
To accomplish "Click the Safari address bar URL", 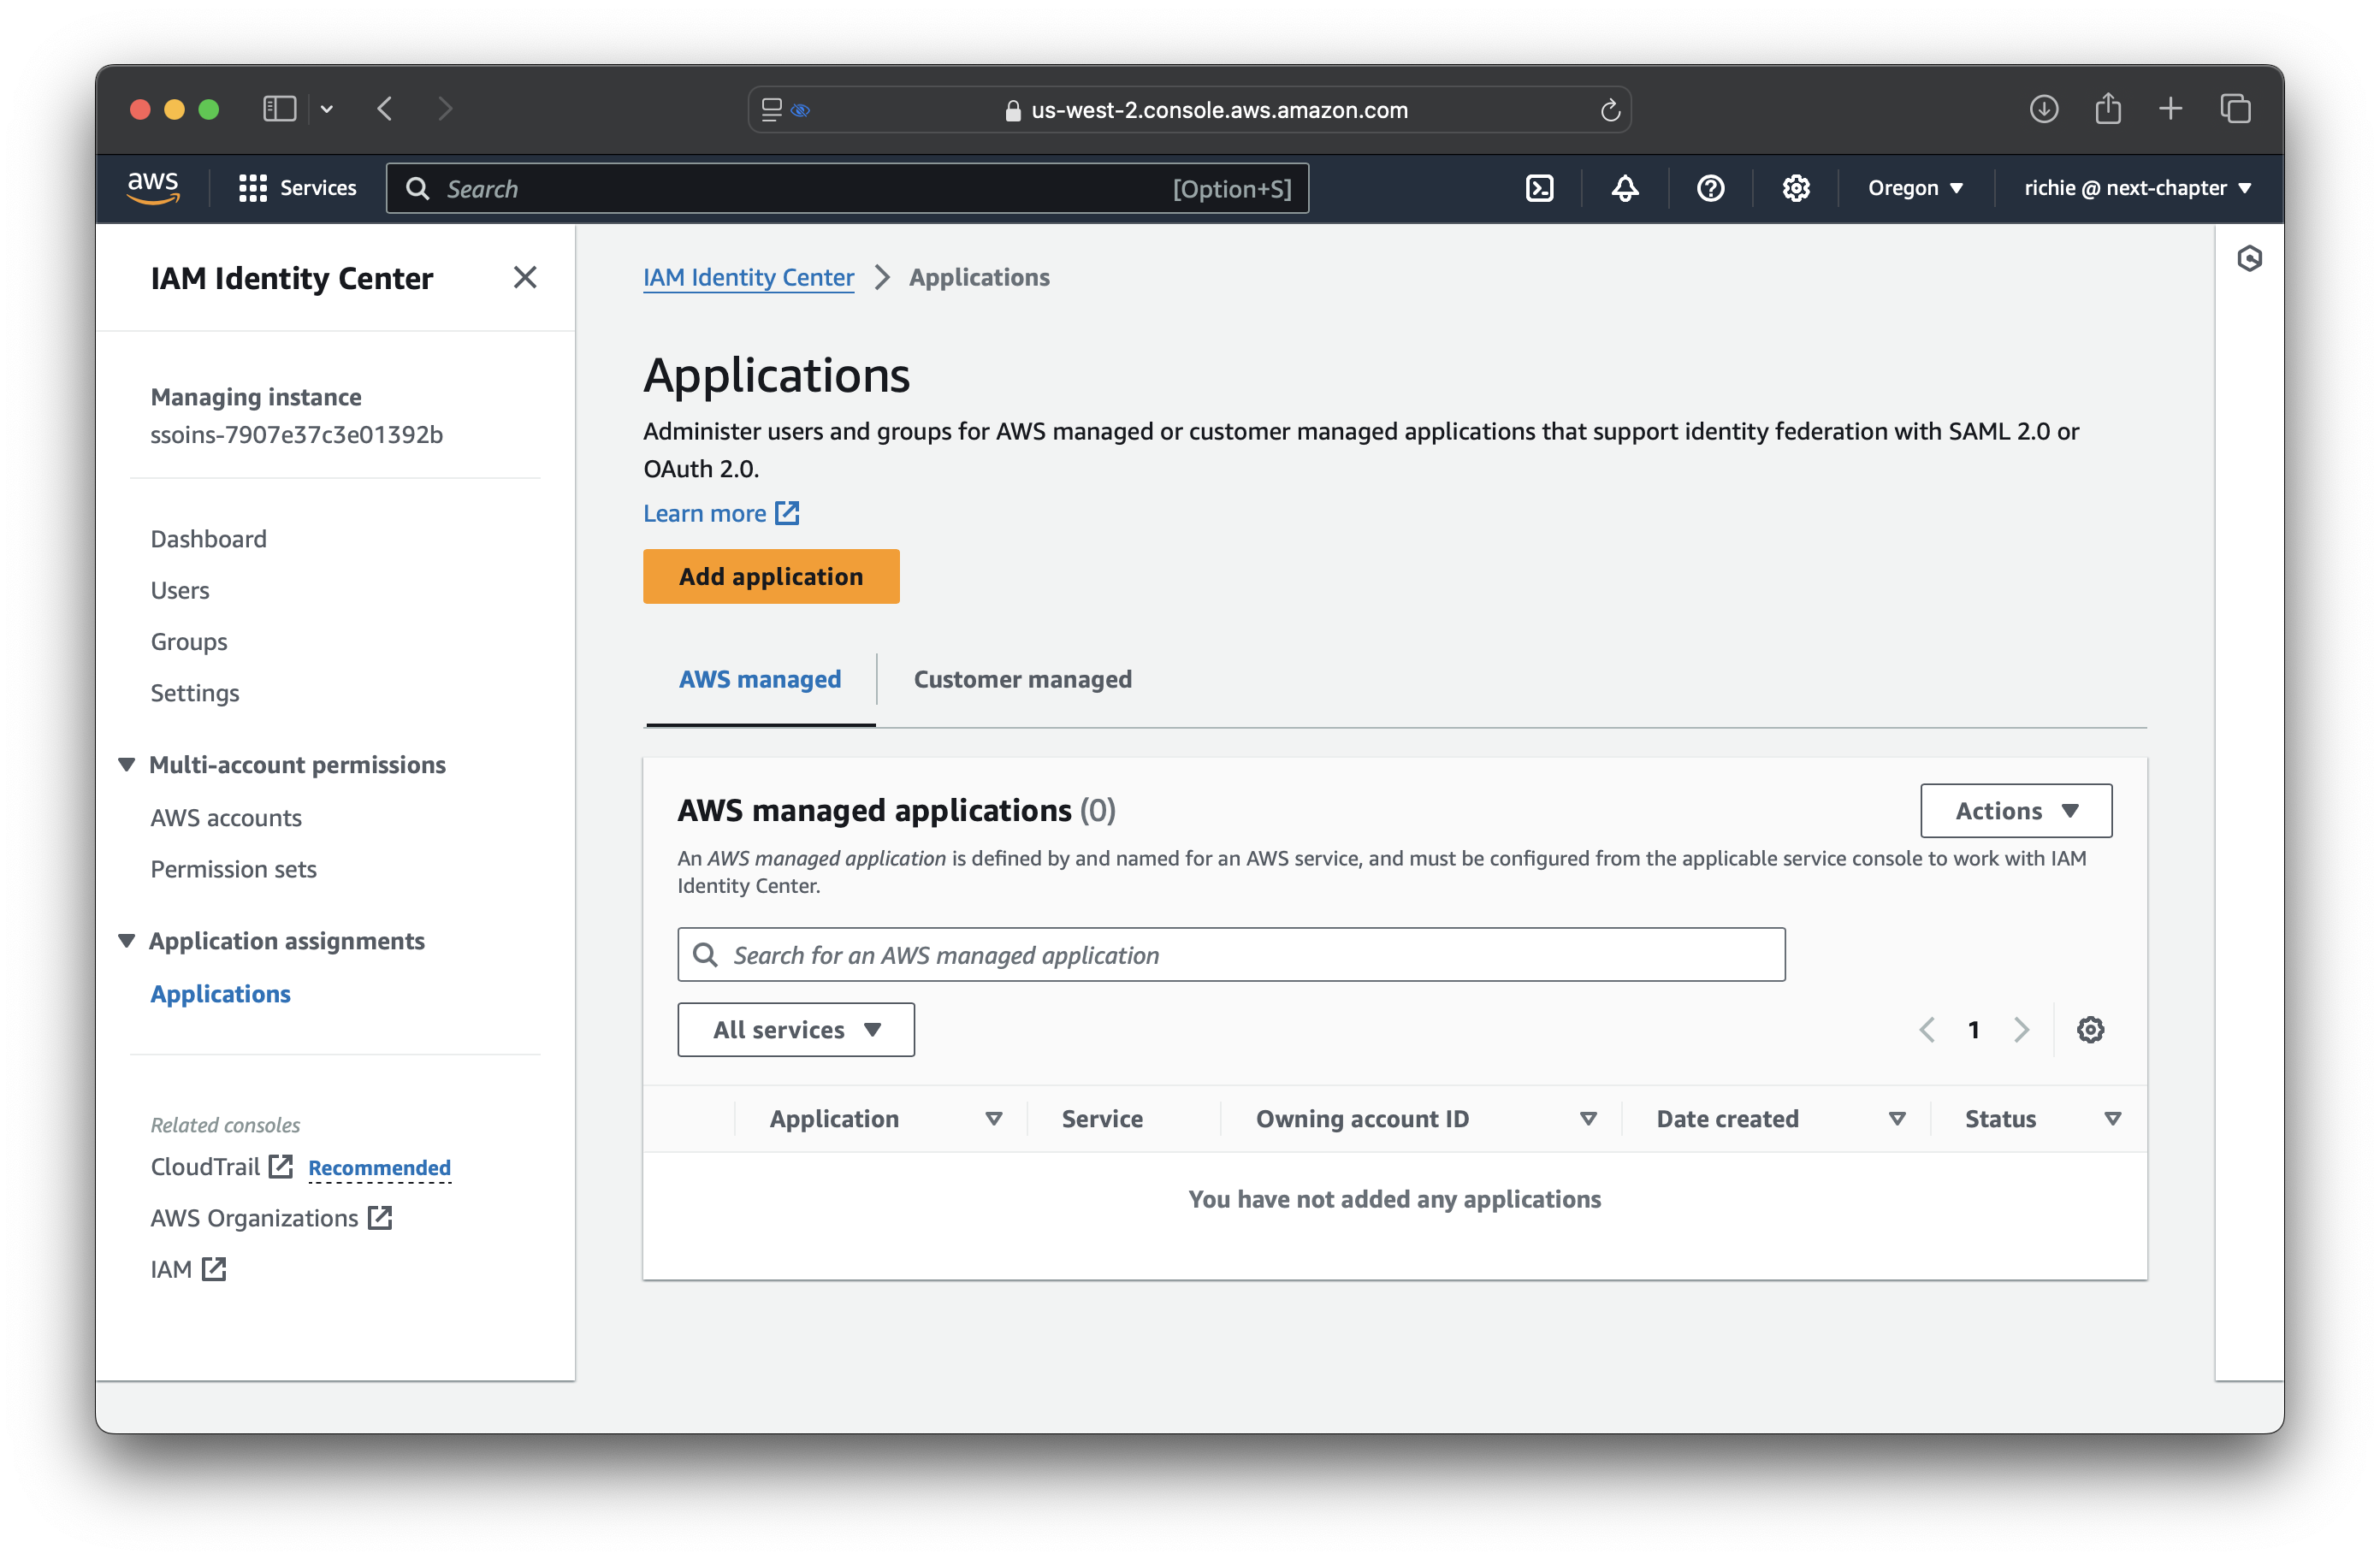I will click(1219, 110).
